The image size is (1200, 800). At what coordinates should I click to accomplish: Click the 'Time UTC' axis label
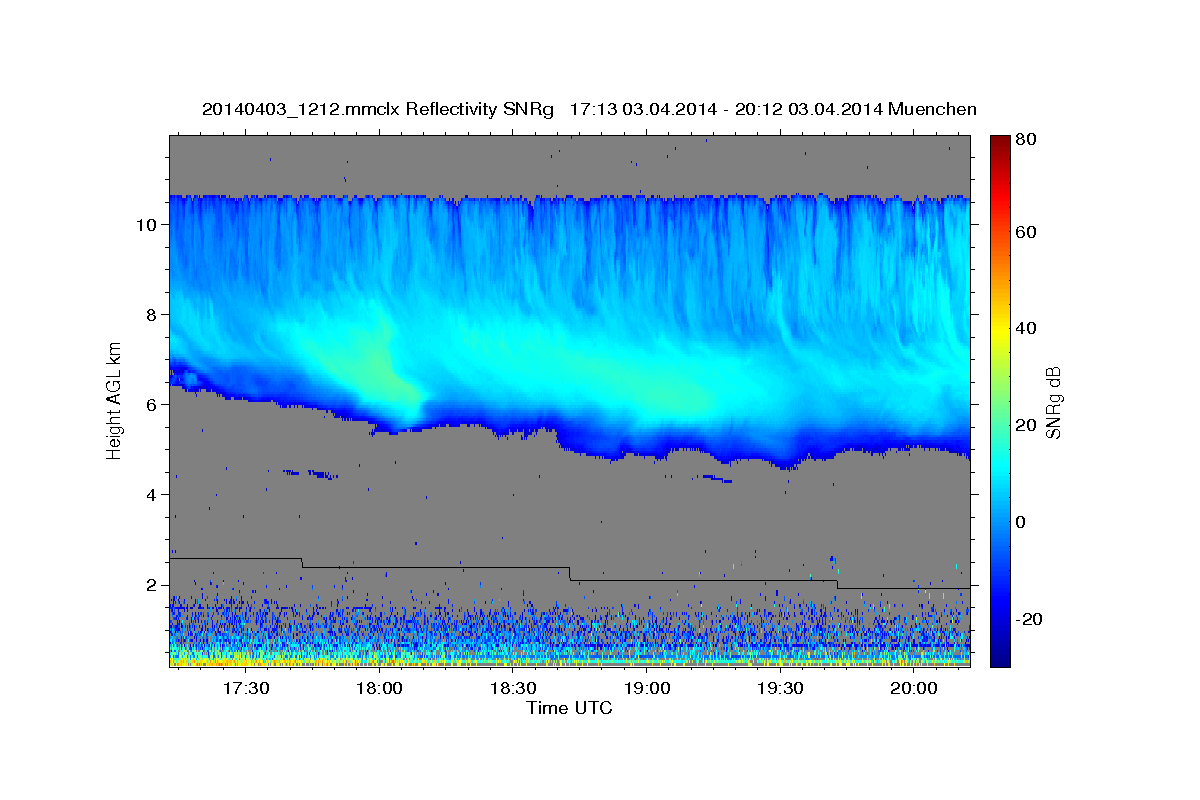coord(569,708)
